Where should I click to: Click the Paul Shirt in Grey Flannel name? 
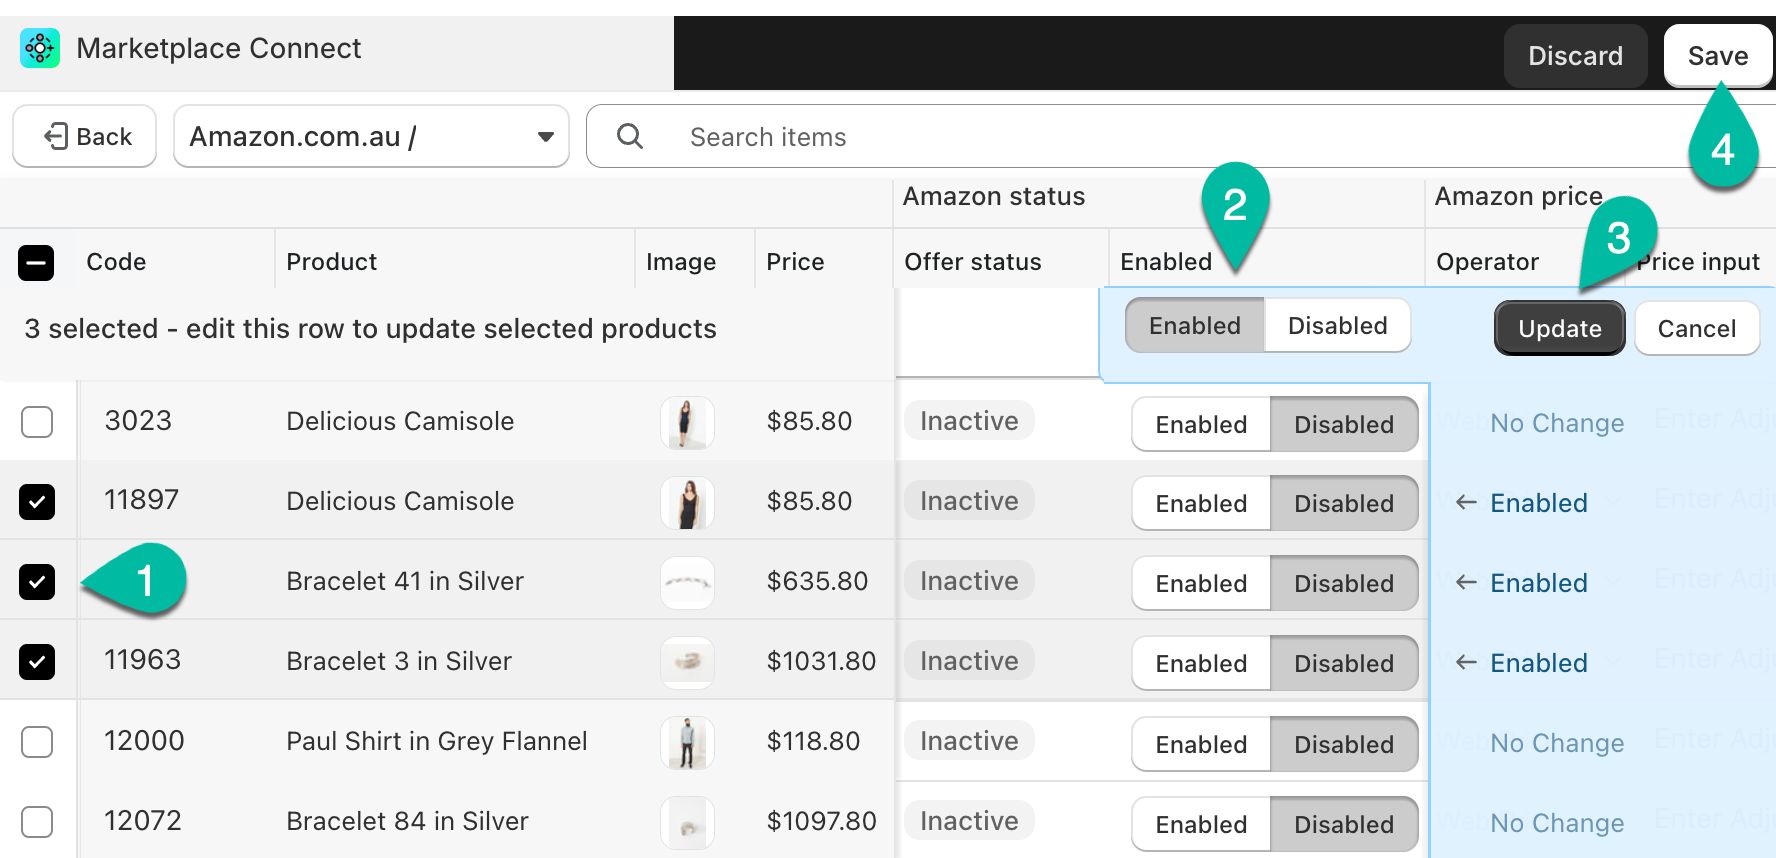point(437,741)
